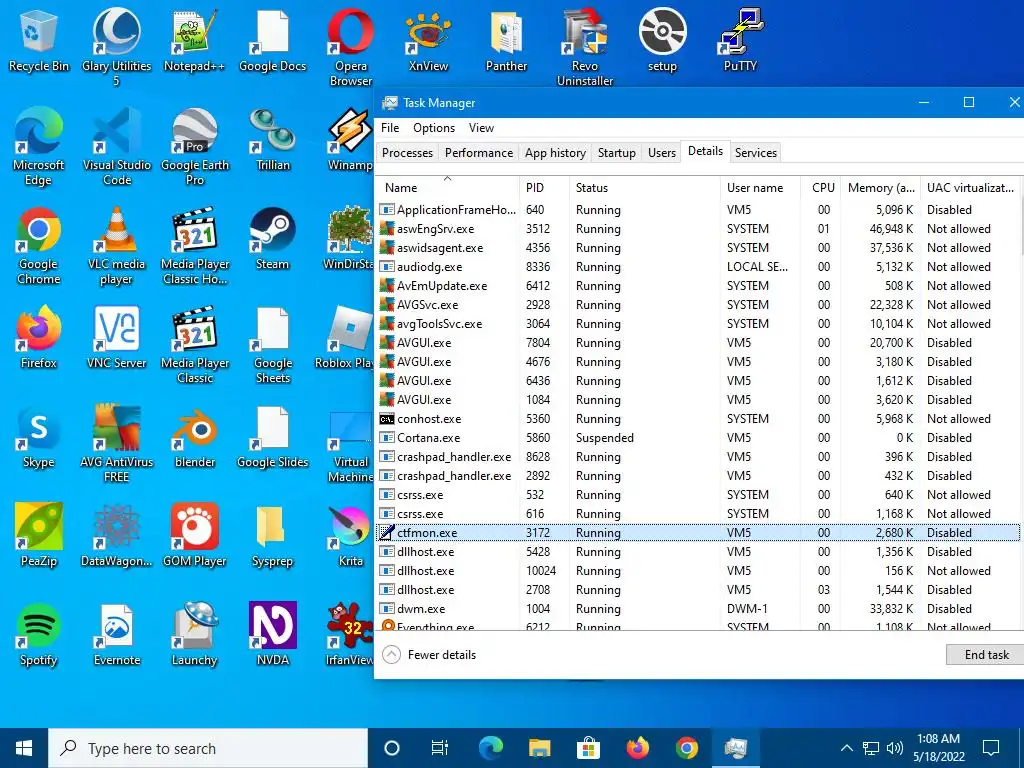This screenshot has height=768, width=1024.
Task: Open the Evernote desktop shortcut
Action: click(116, 635)
